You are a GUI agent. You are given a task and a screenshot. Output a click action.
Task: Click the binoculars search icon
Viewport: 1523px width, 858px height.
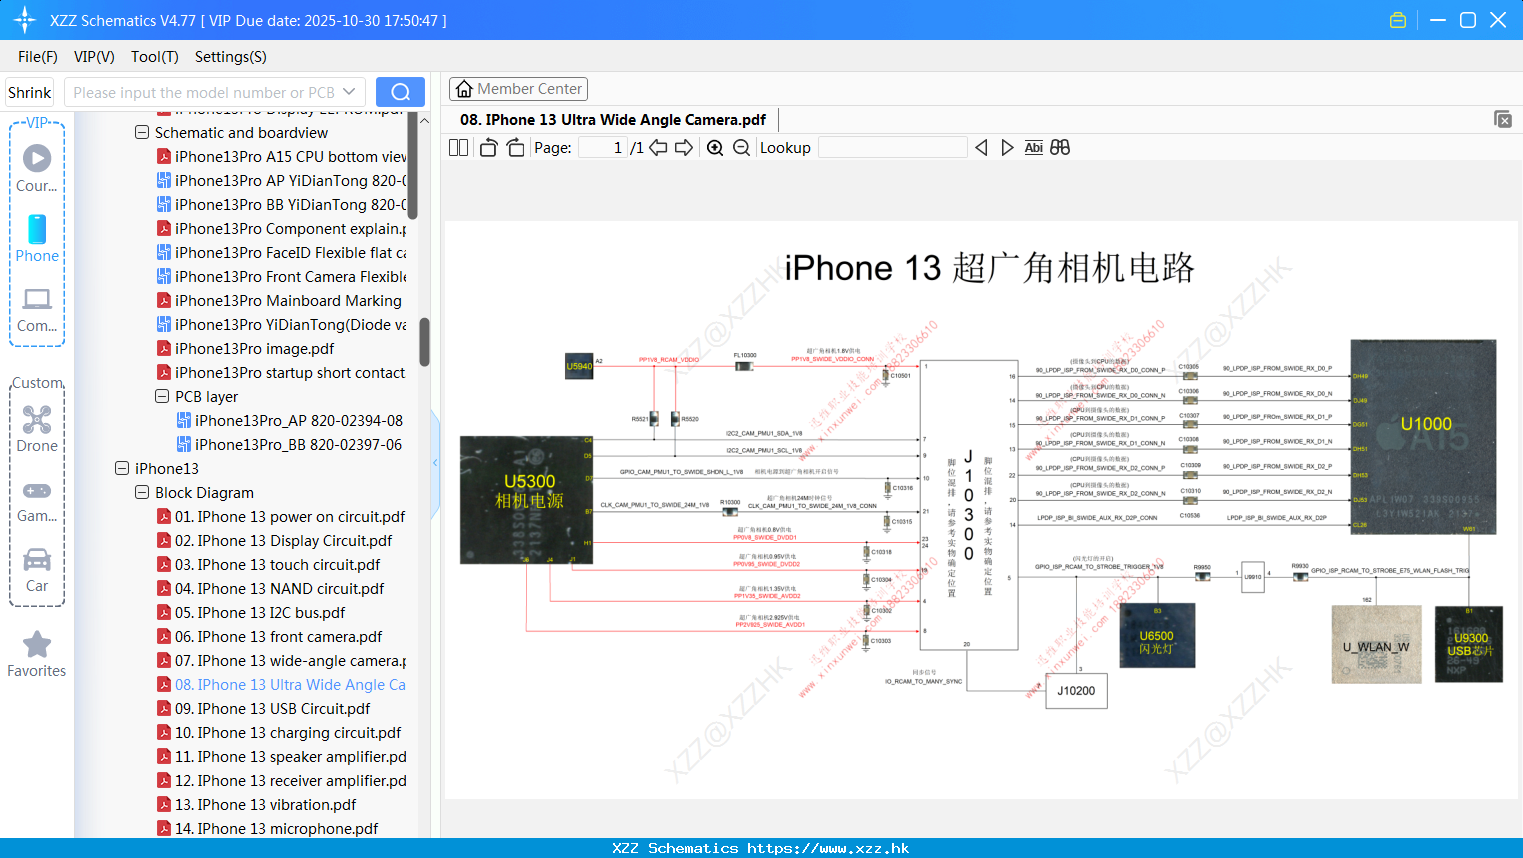(1060, 148)
